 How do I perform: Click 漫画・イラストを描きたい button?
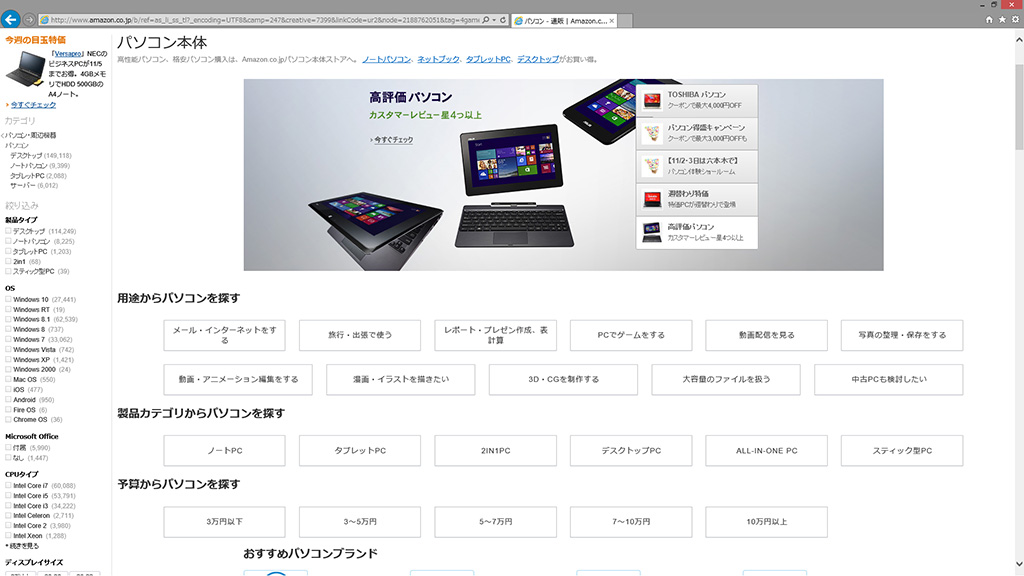(x=400, y=379)
